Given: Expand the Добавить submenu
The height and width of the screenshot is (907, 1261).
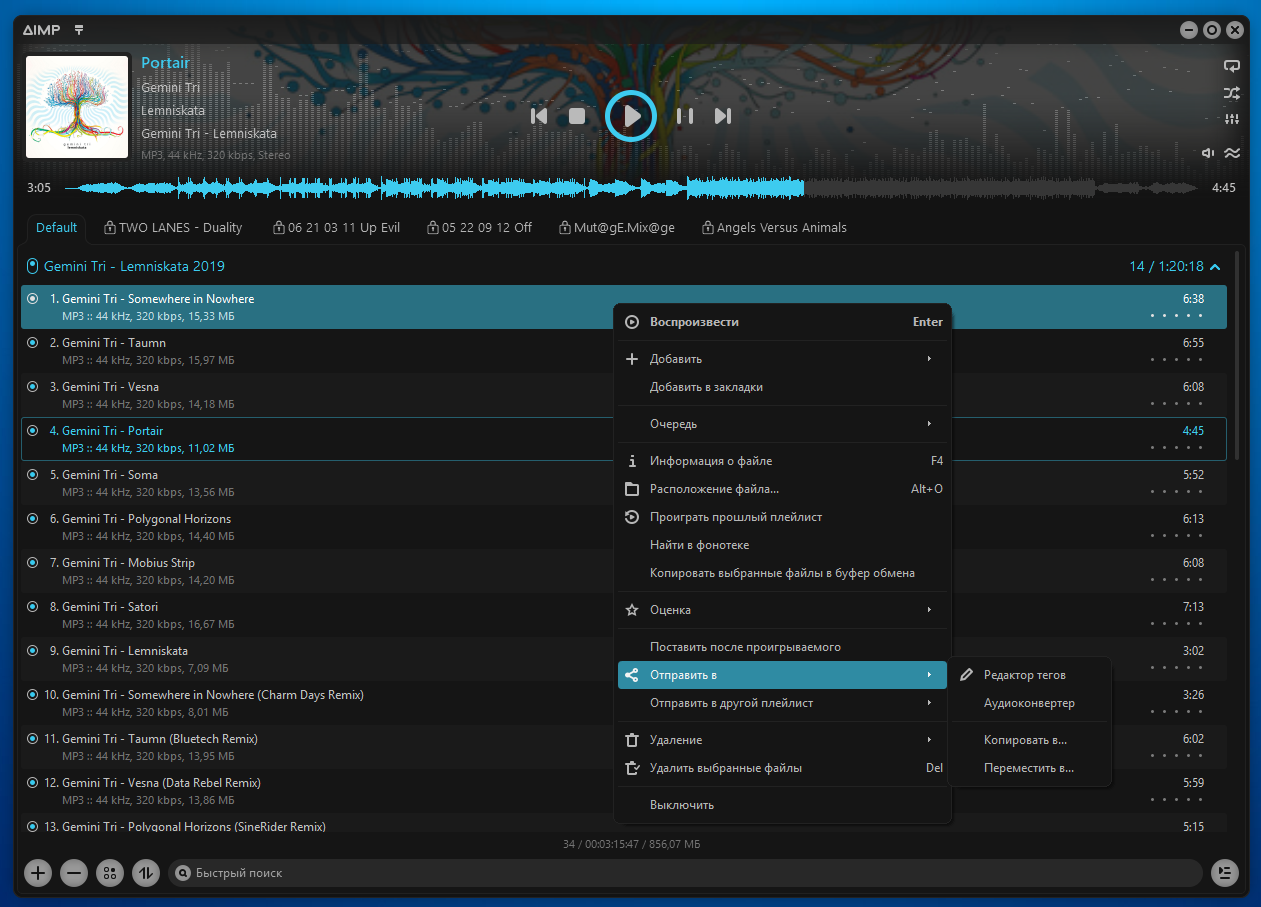Looking at the screenshot, I should click(782, 359).
